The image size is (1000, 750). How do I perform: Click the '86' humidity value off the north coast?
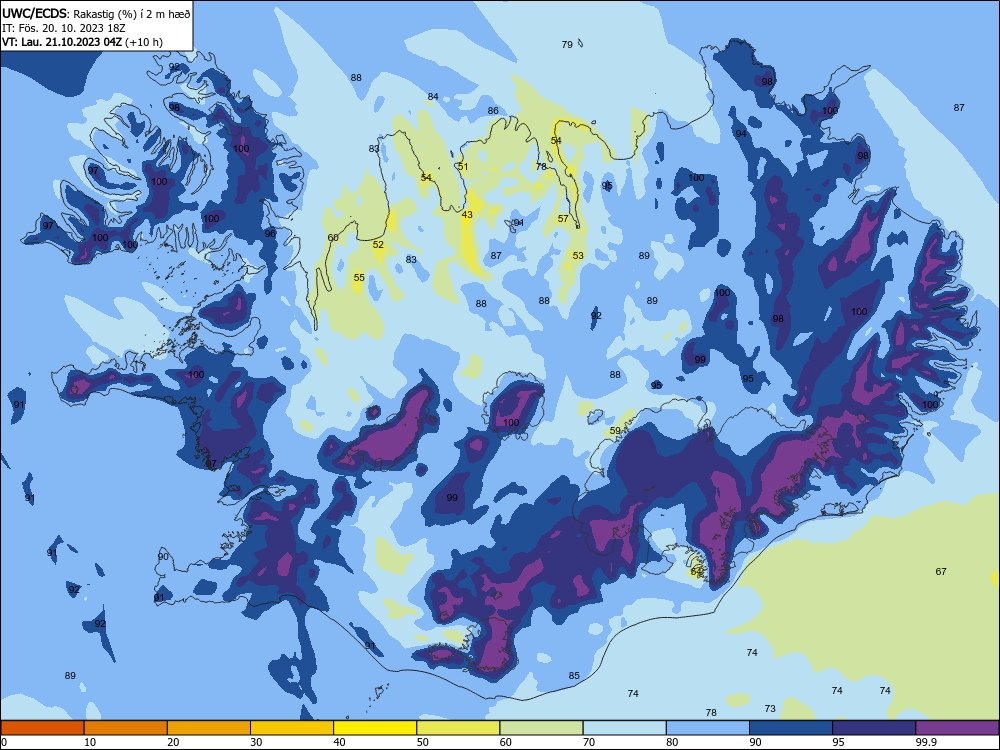493,110
